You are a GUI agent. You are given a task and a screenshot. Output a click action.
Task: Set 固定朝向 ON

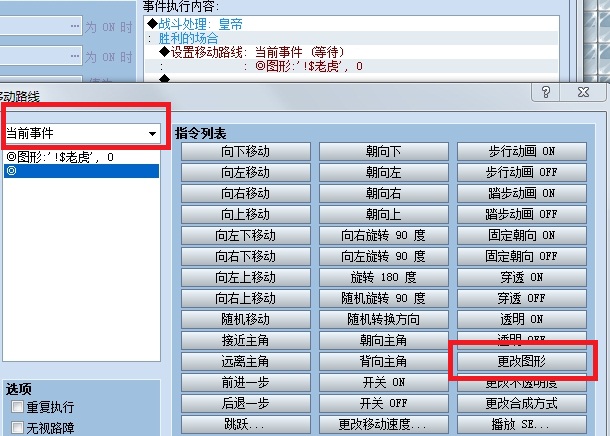pyautogui.click(x=522, y=235)
